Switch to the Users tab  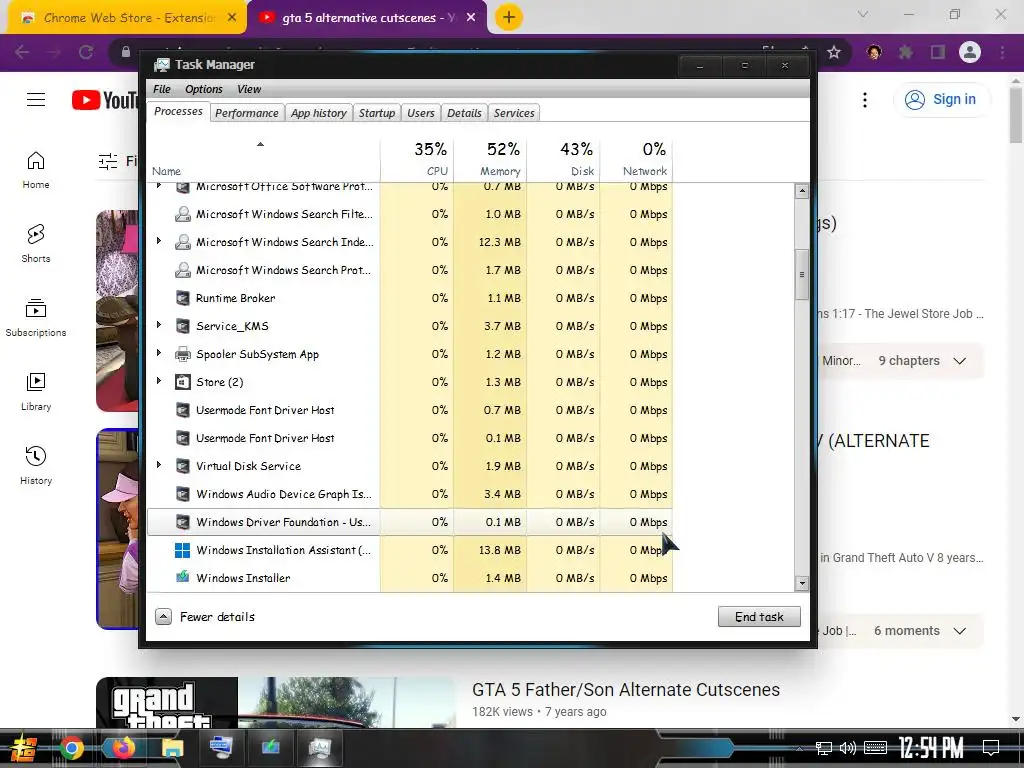[x=421, y=113]
